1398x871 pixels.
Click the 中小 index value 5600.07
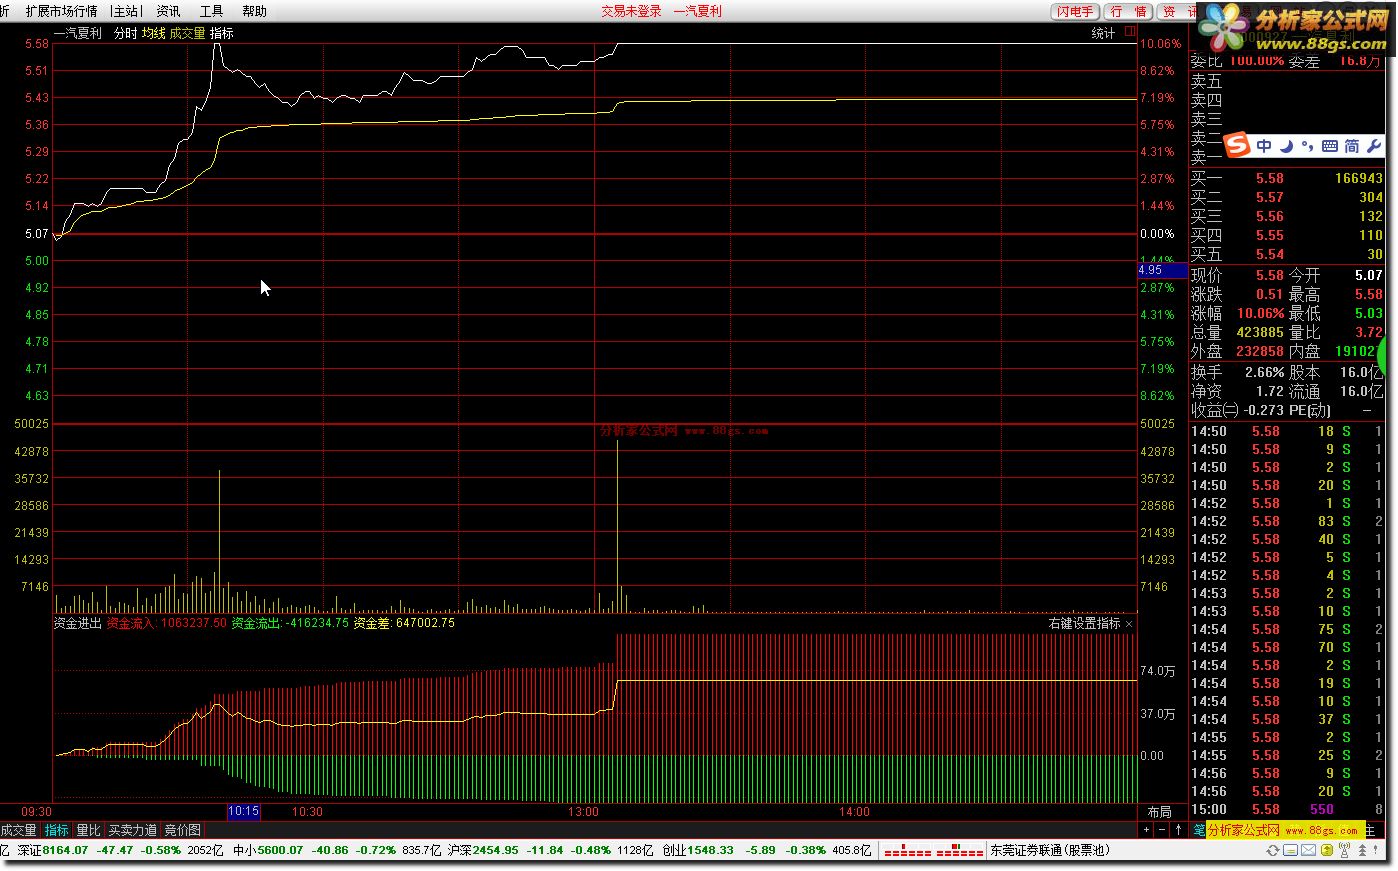tap(280, 851)
